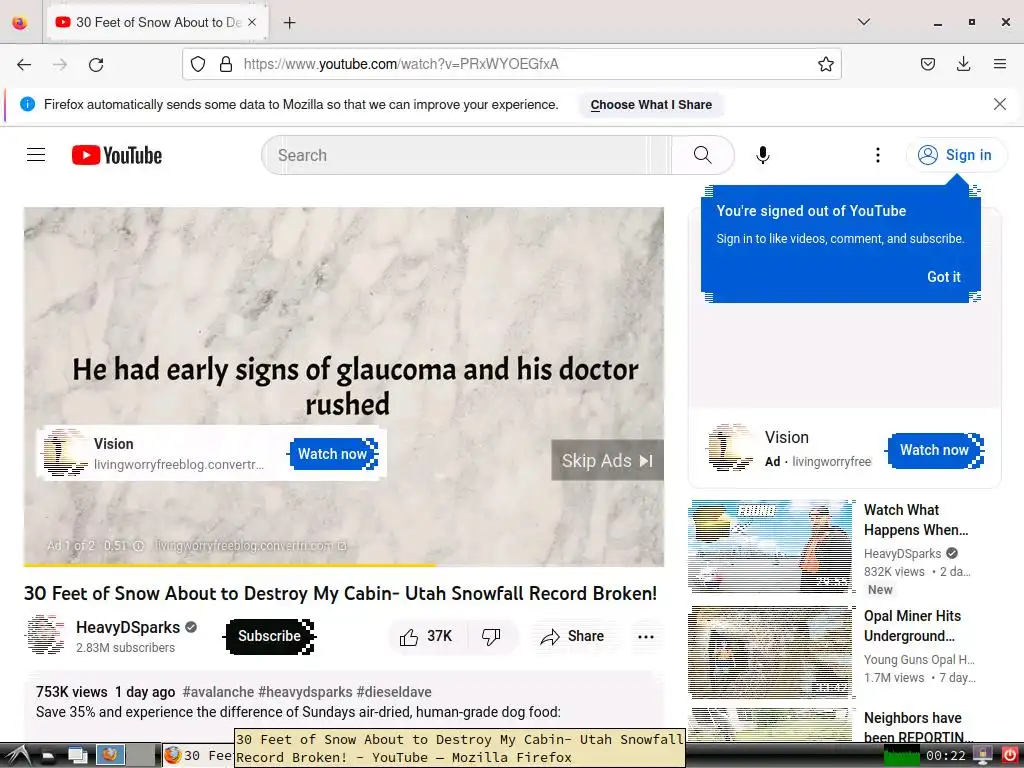This screenshot has width=1024, height=768.
Task: Click Watch now in sidebar Vision ad
Action: coord(935,450)
